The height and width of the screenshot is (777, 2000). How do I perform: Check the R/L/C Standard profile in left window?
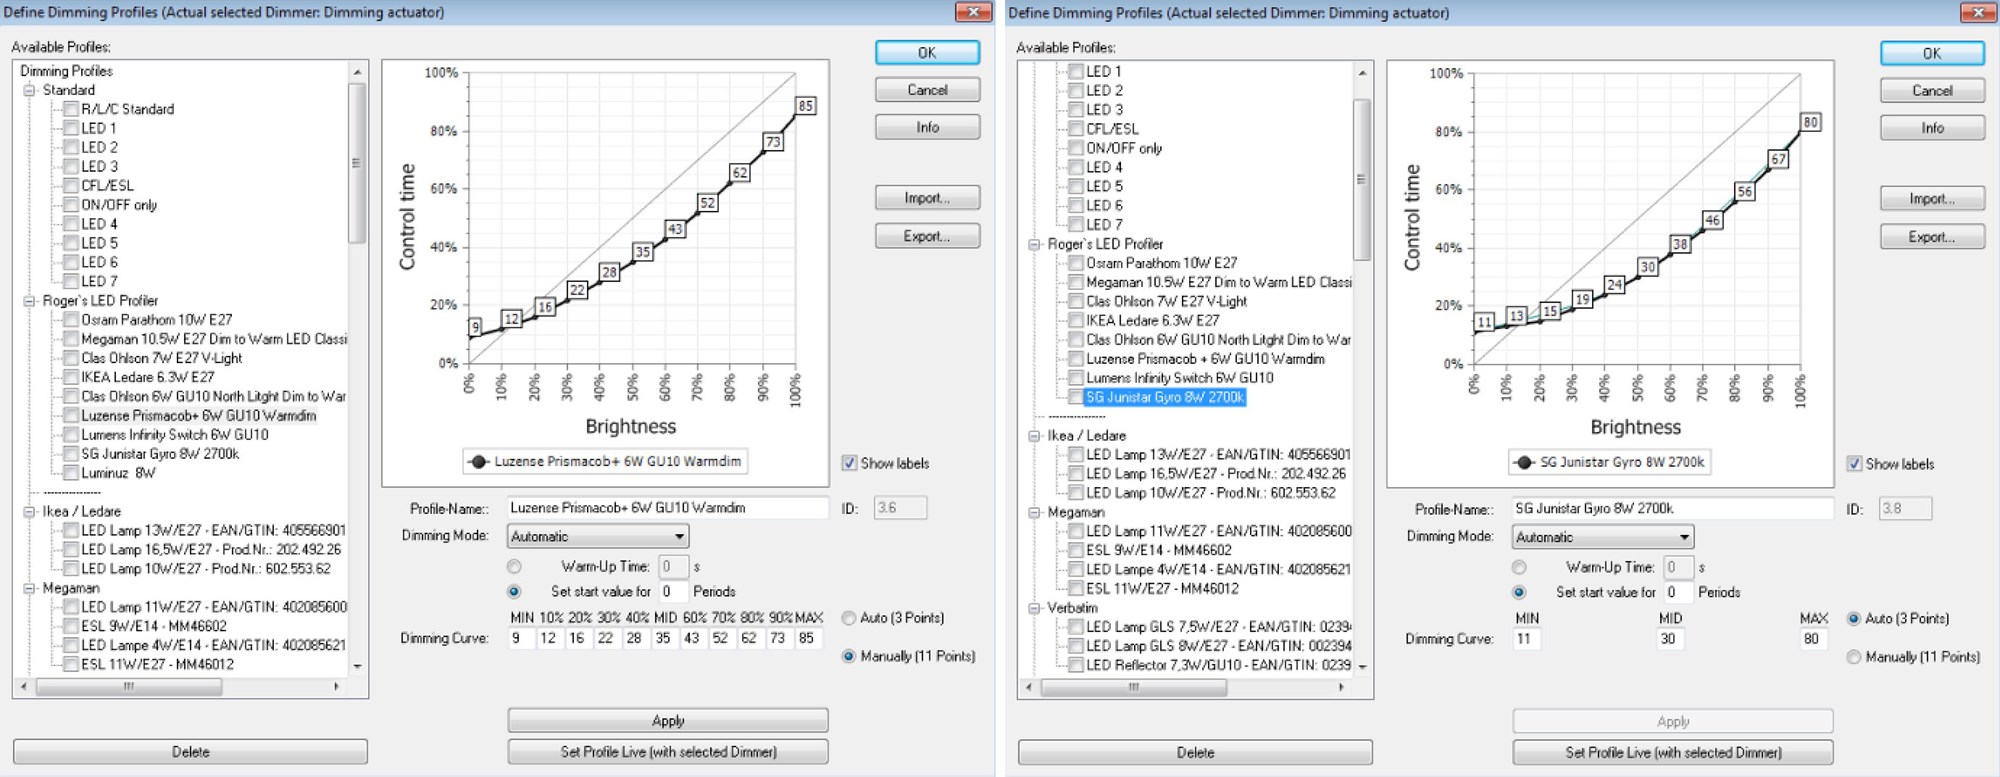coord(71,109)
